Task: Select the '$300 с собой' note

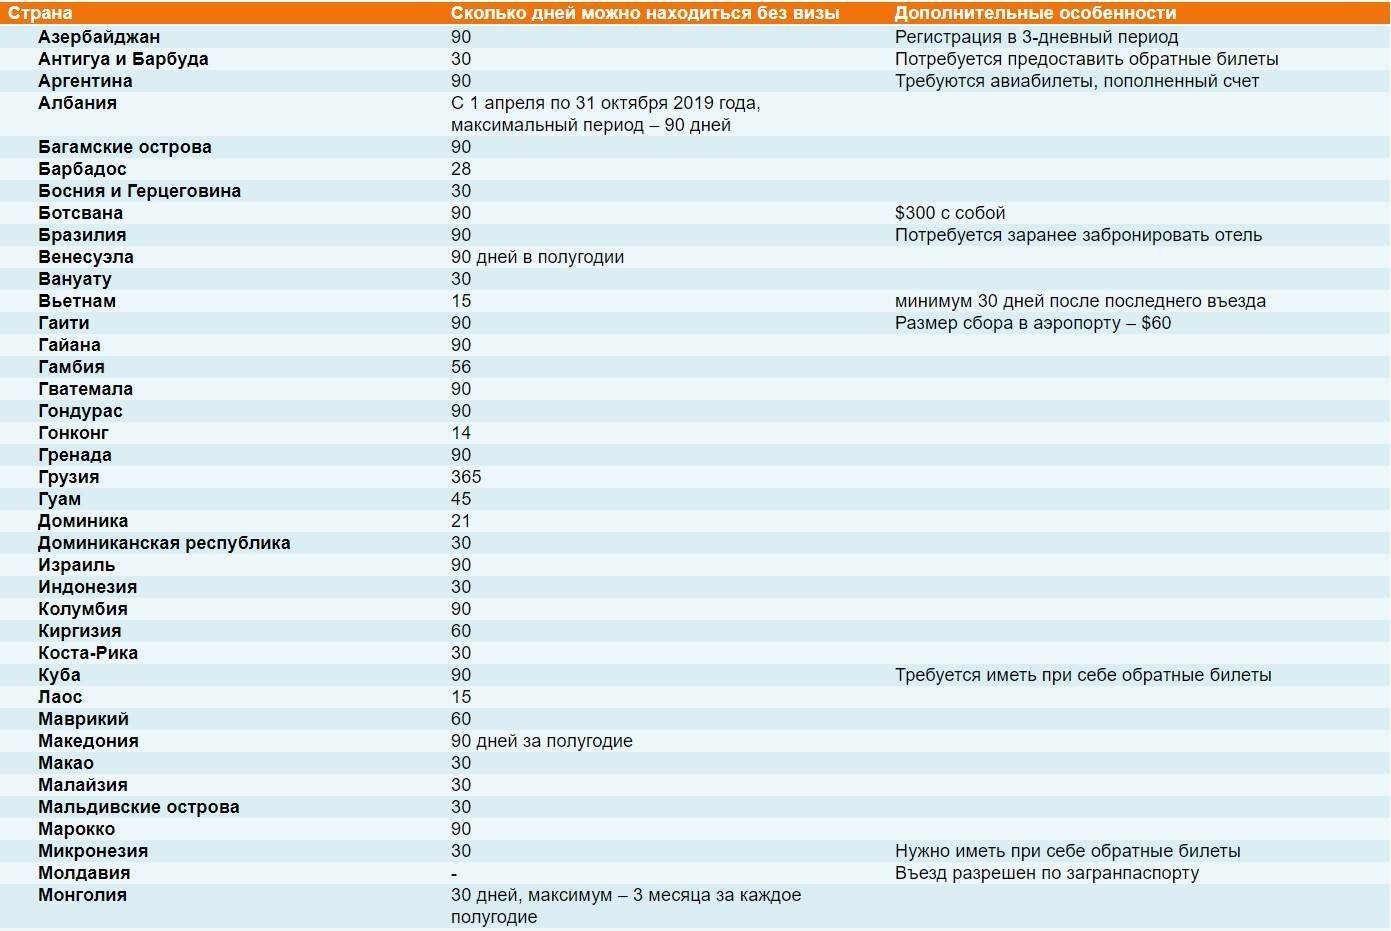Action: (950, 213)
